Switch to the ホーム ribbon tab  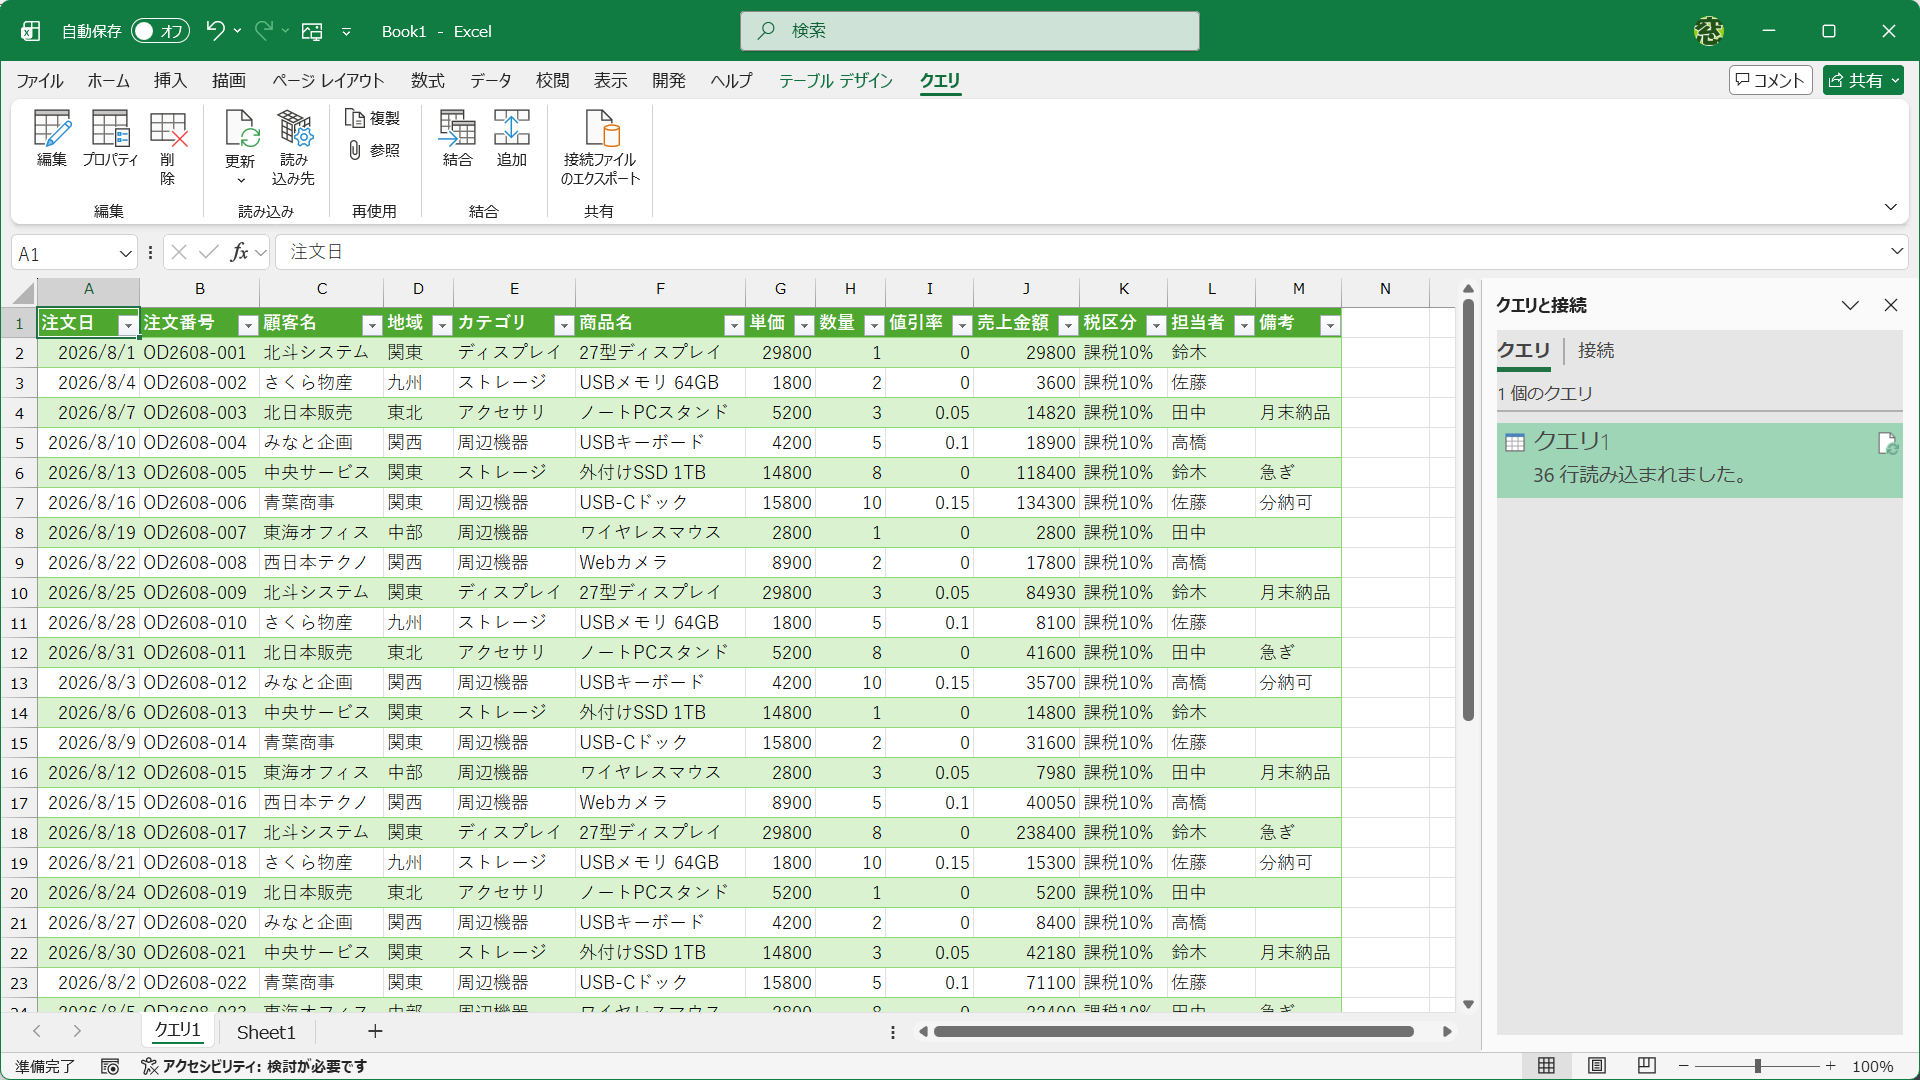point(108,80)
